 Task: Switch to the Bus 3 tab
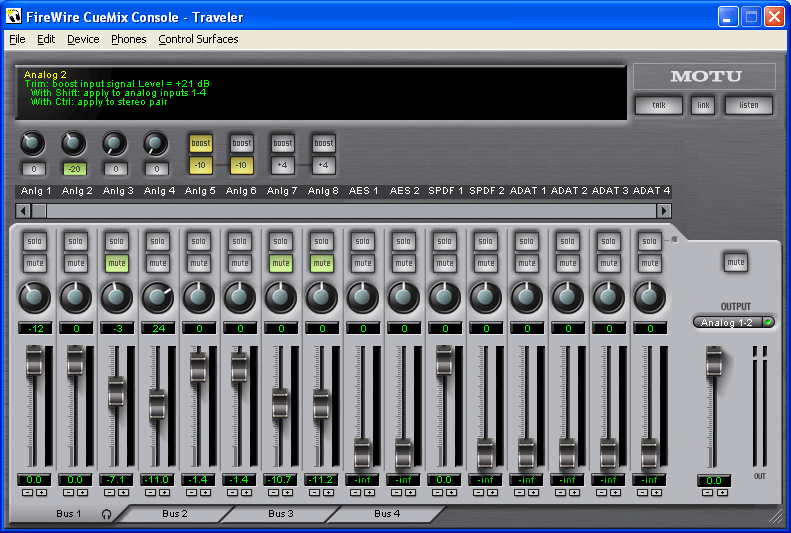[x=280, y=513]
